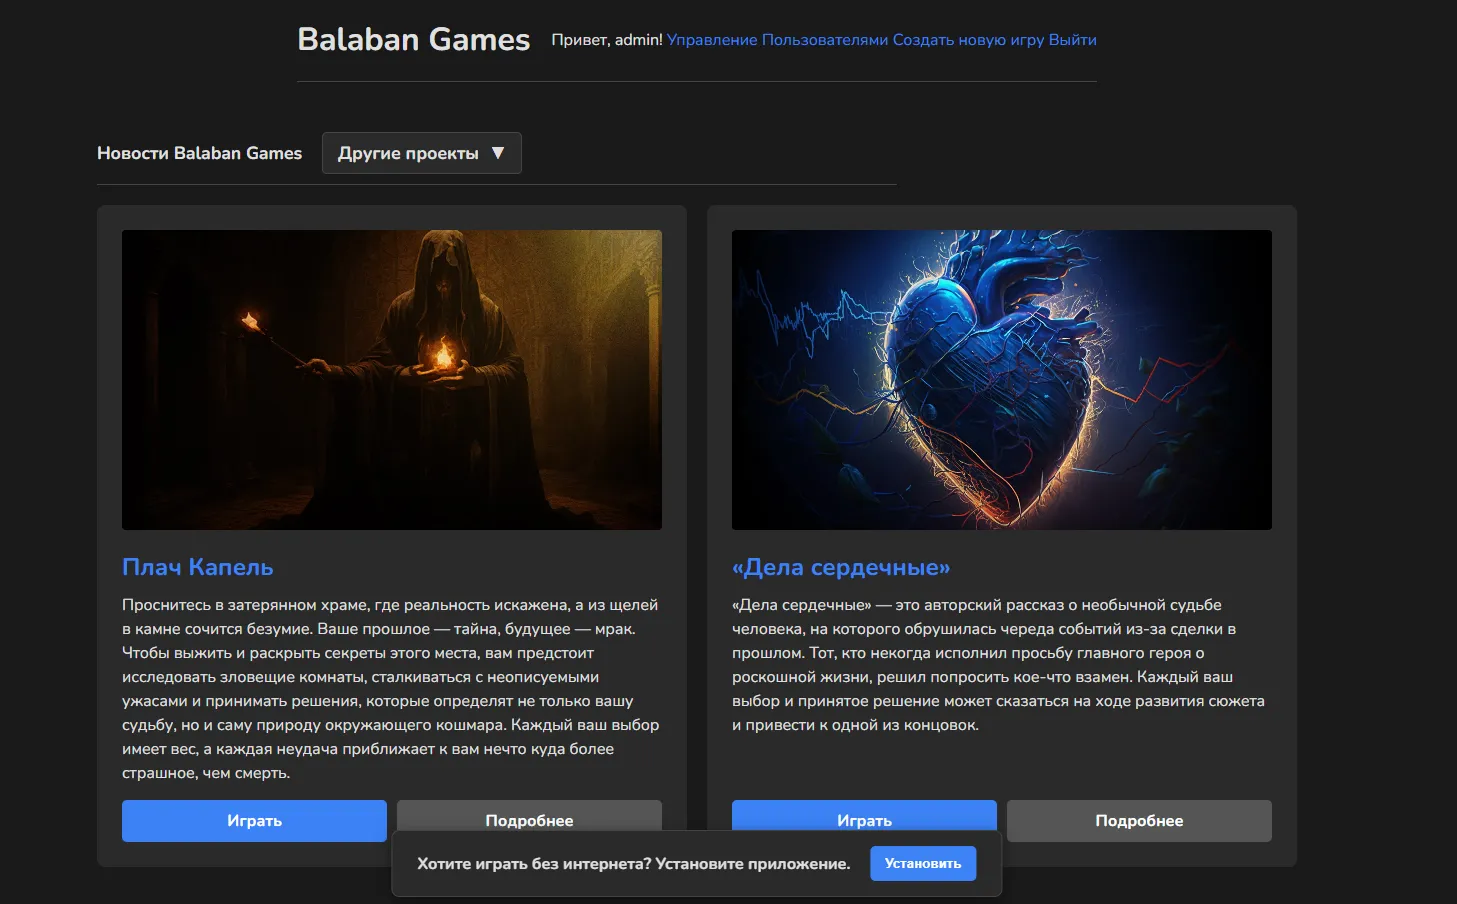The height and width of the screenshot is (904, 1457).
Task: Click the Установить app install button
Action: (922, 863)
